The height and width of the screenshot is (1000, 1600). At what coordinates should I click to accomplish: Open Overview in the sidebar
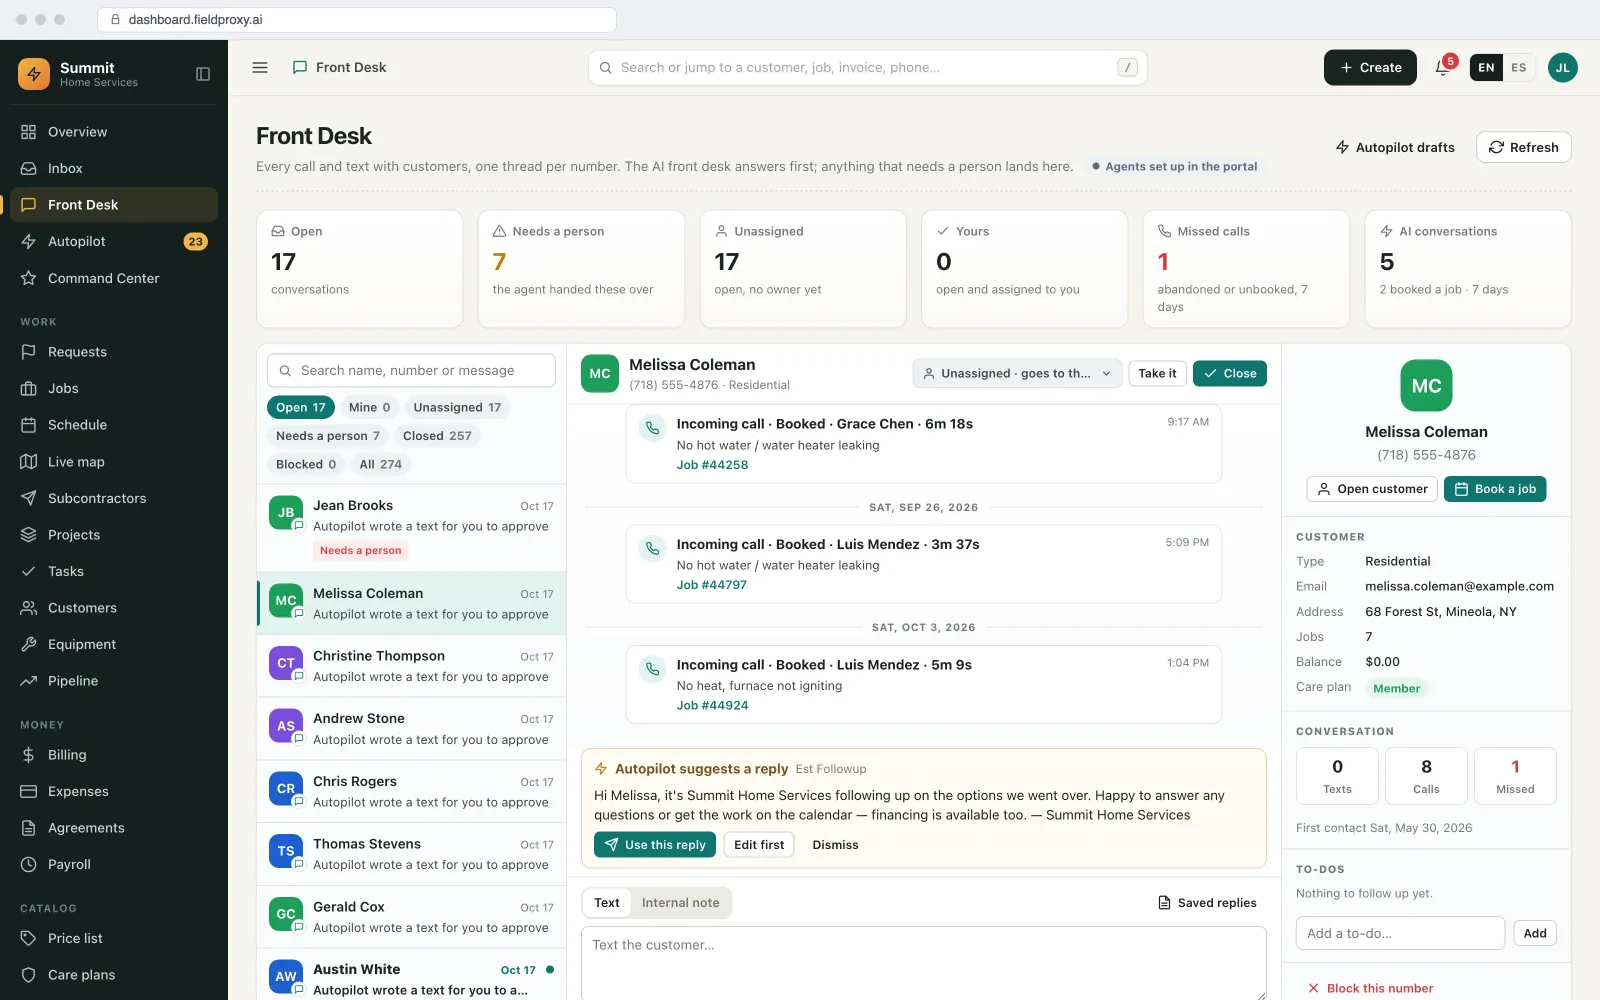point(114,132)
